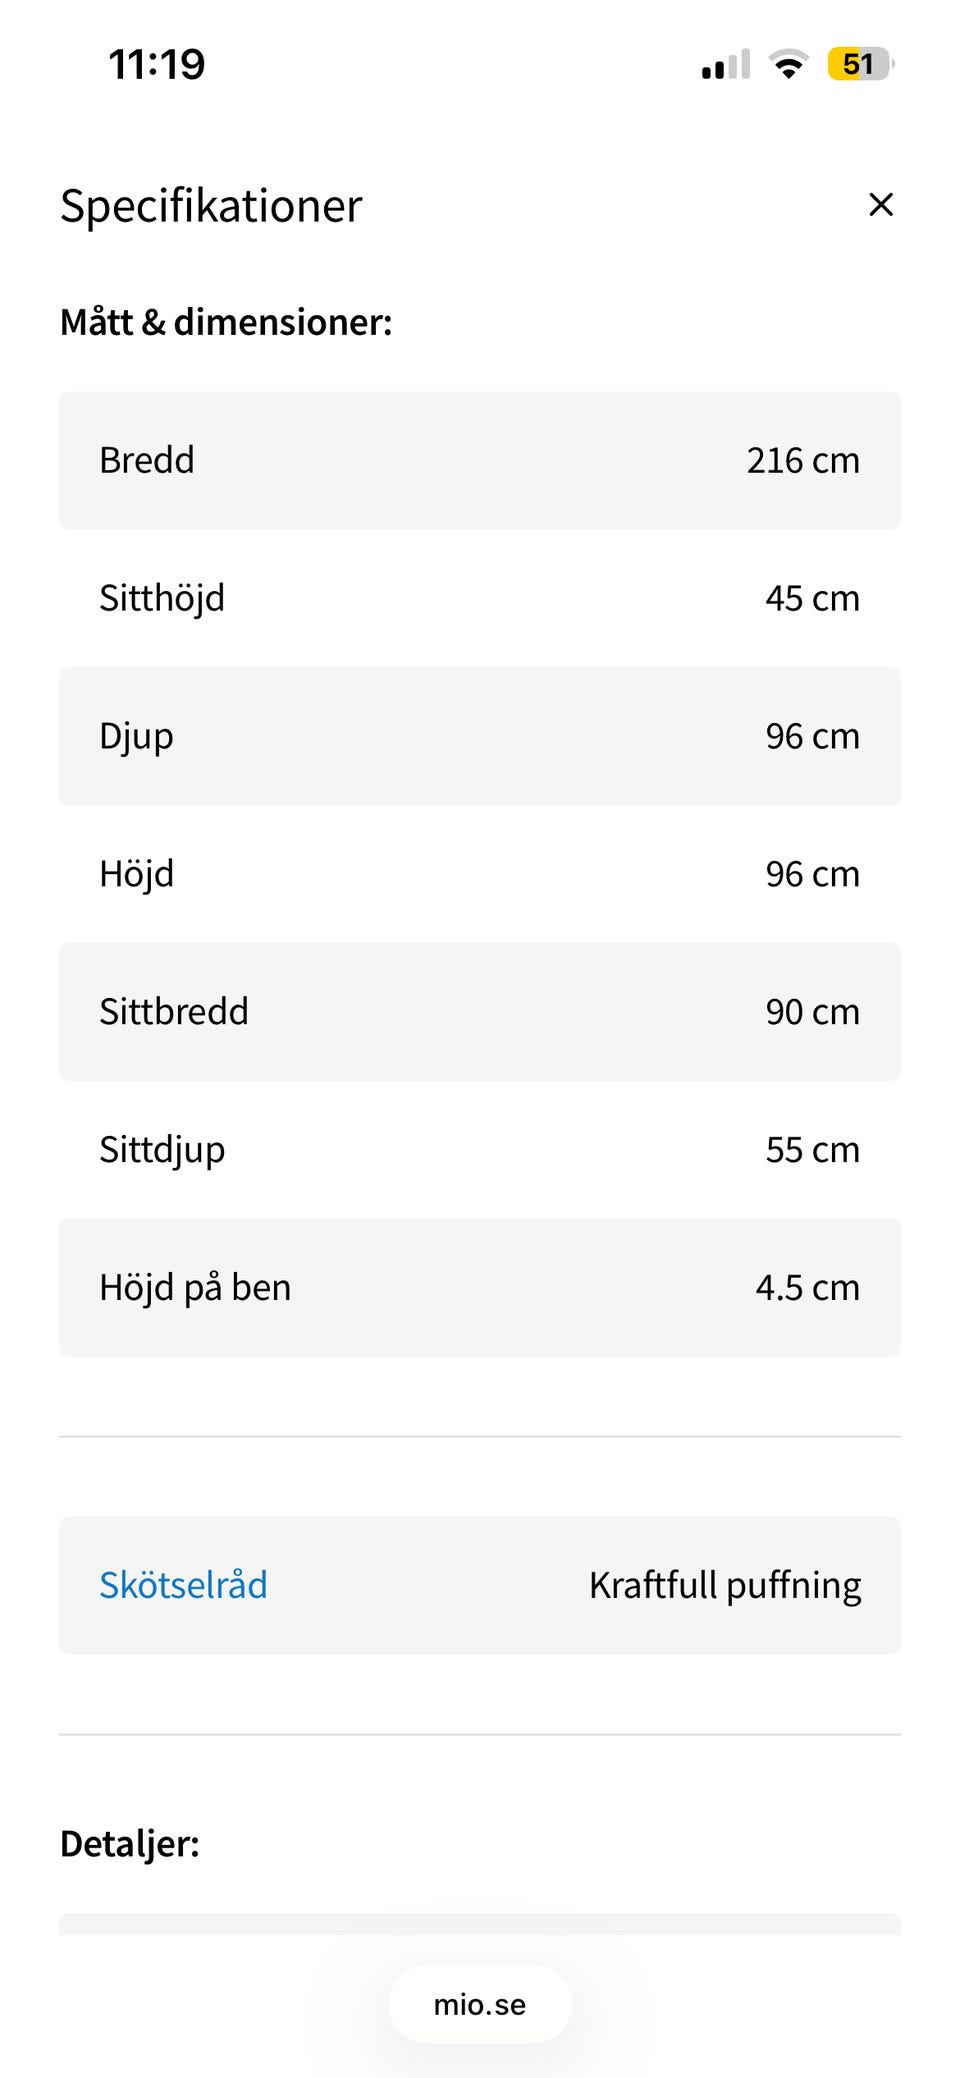Tap the battery indicator showing 51

859,65
